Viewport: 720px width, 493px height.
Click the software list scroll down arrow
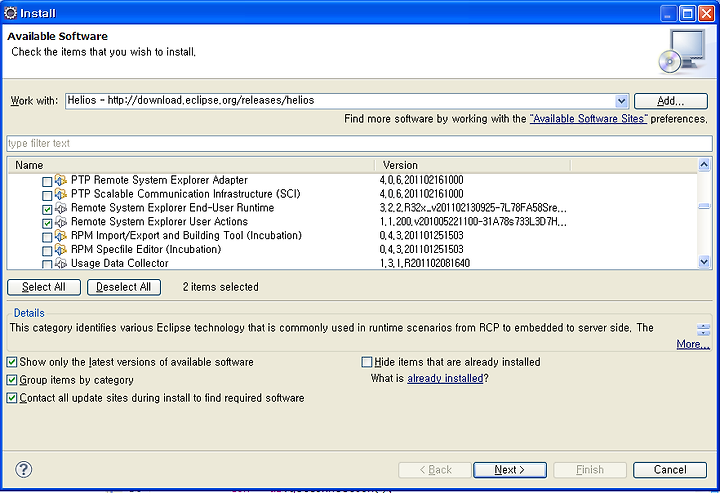coord(704,262)
